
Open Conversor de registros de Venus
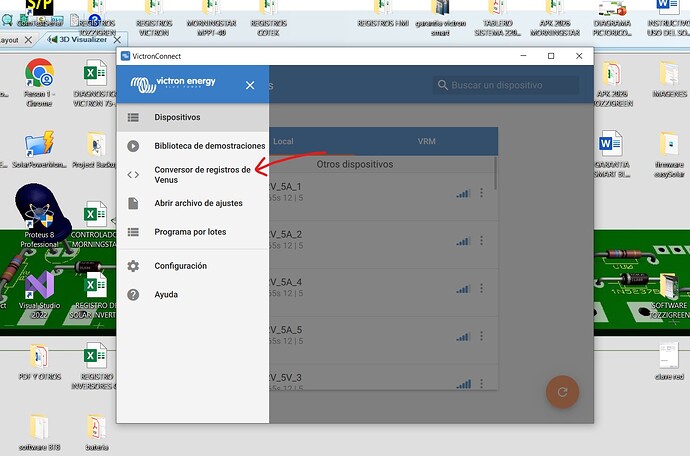(193, 175)
